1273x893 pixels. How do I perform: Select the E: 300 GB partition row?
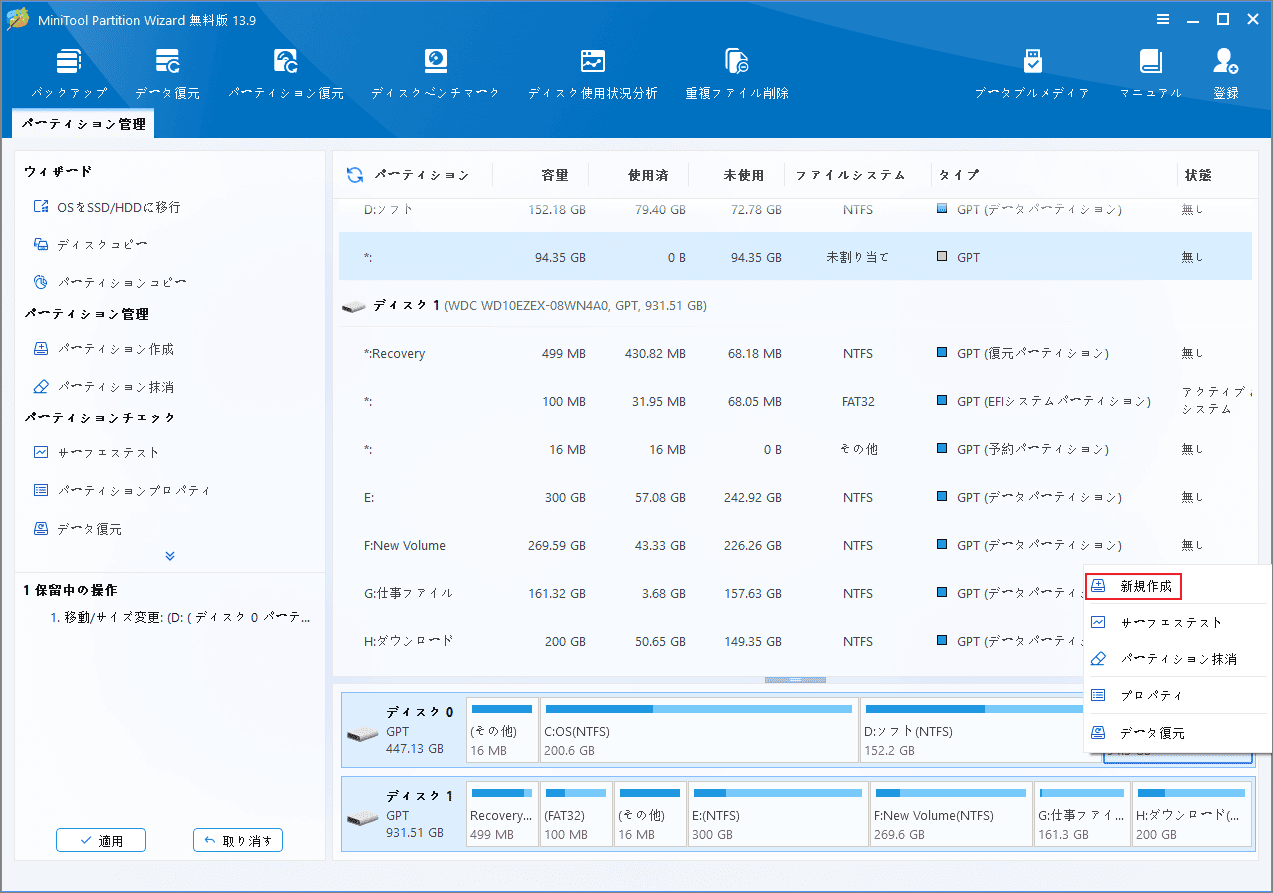(795, 497)
